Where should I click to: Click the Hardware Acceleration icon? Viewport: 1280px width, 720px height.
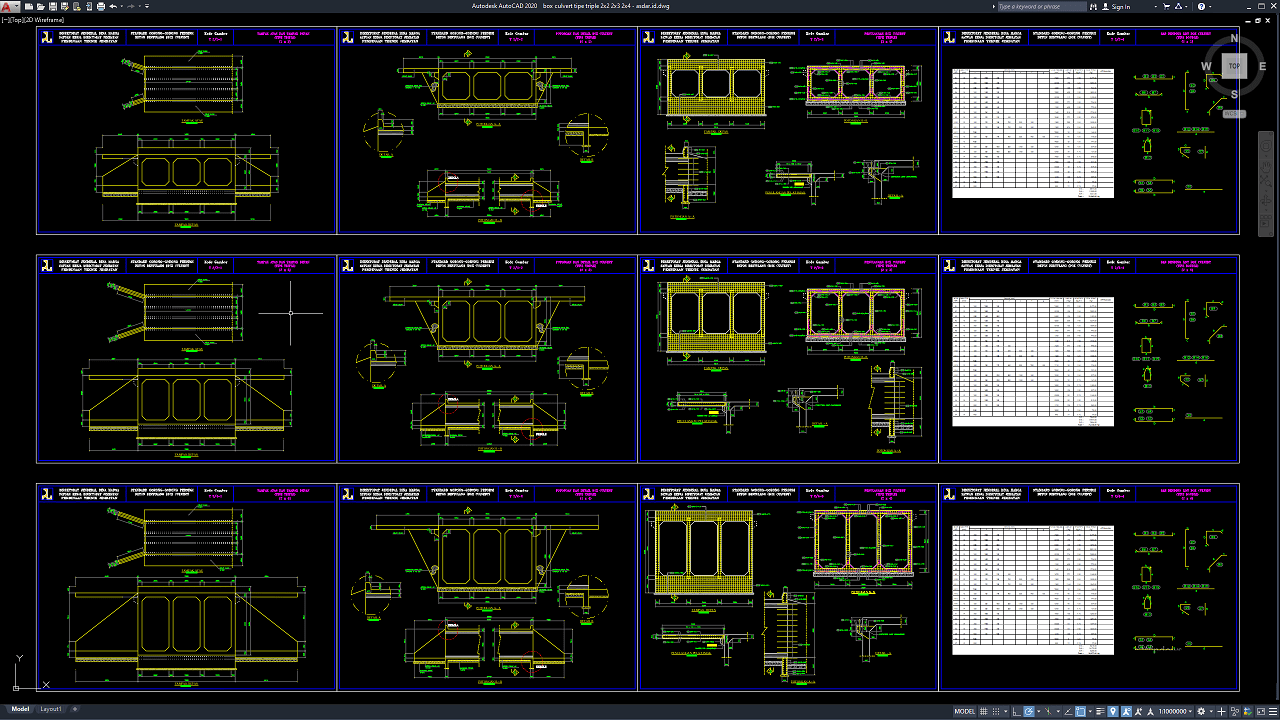click(1248, 711)
